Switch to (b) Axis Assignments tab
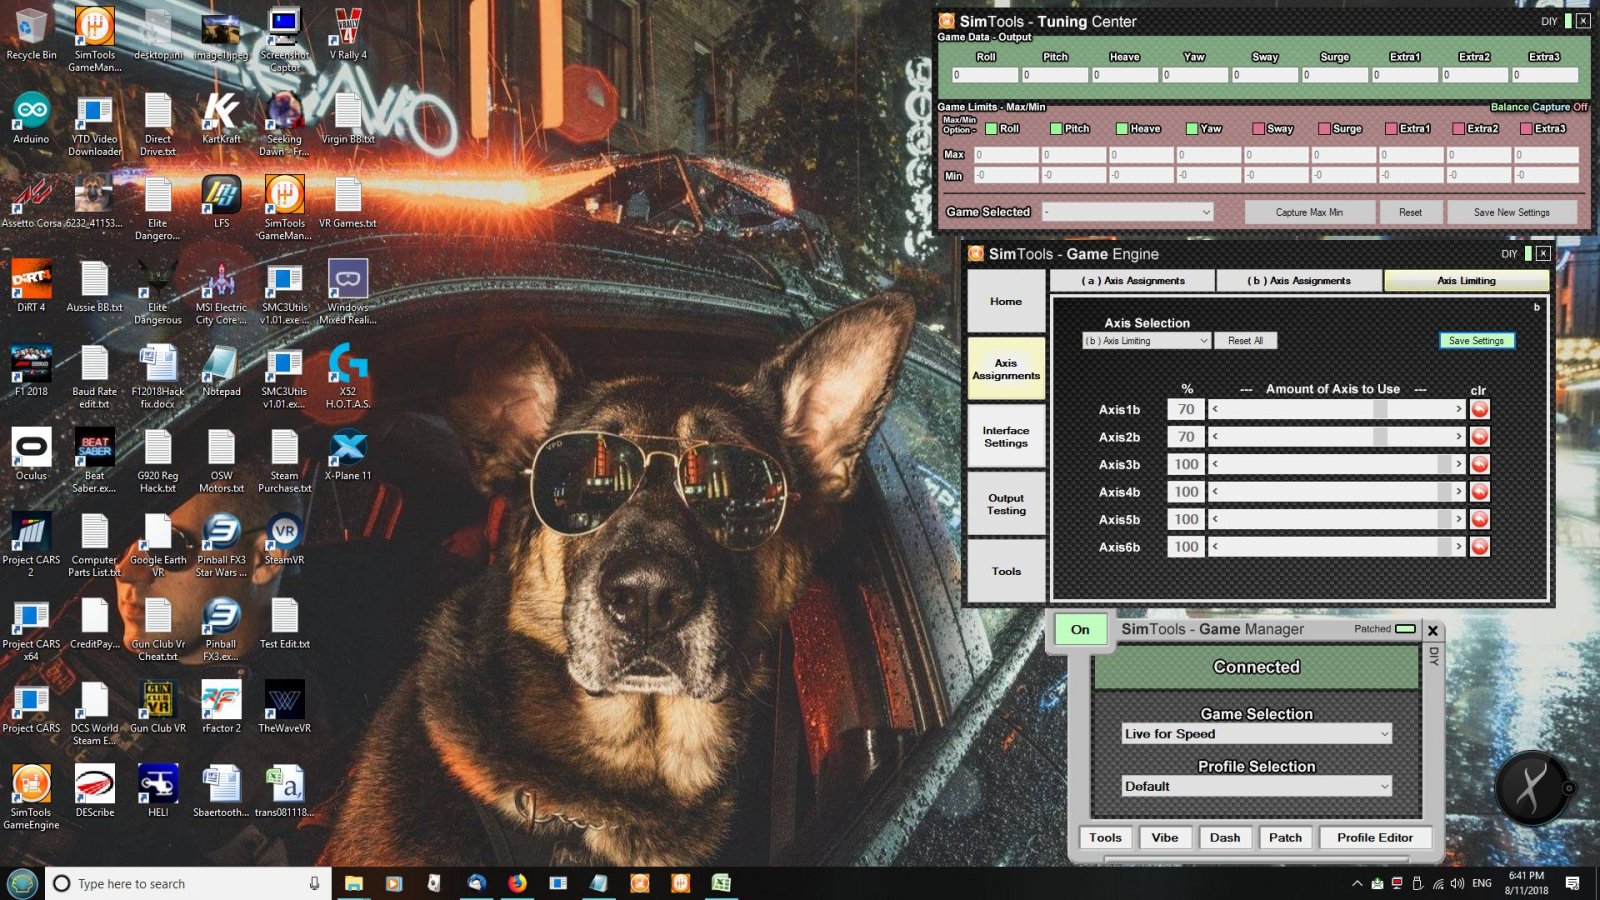 tap(1299, 281)
